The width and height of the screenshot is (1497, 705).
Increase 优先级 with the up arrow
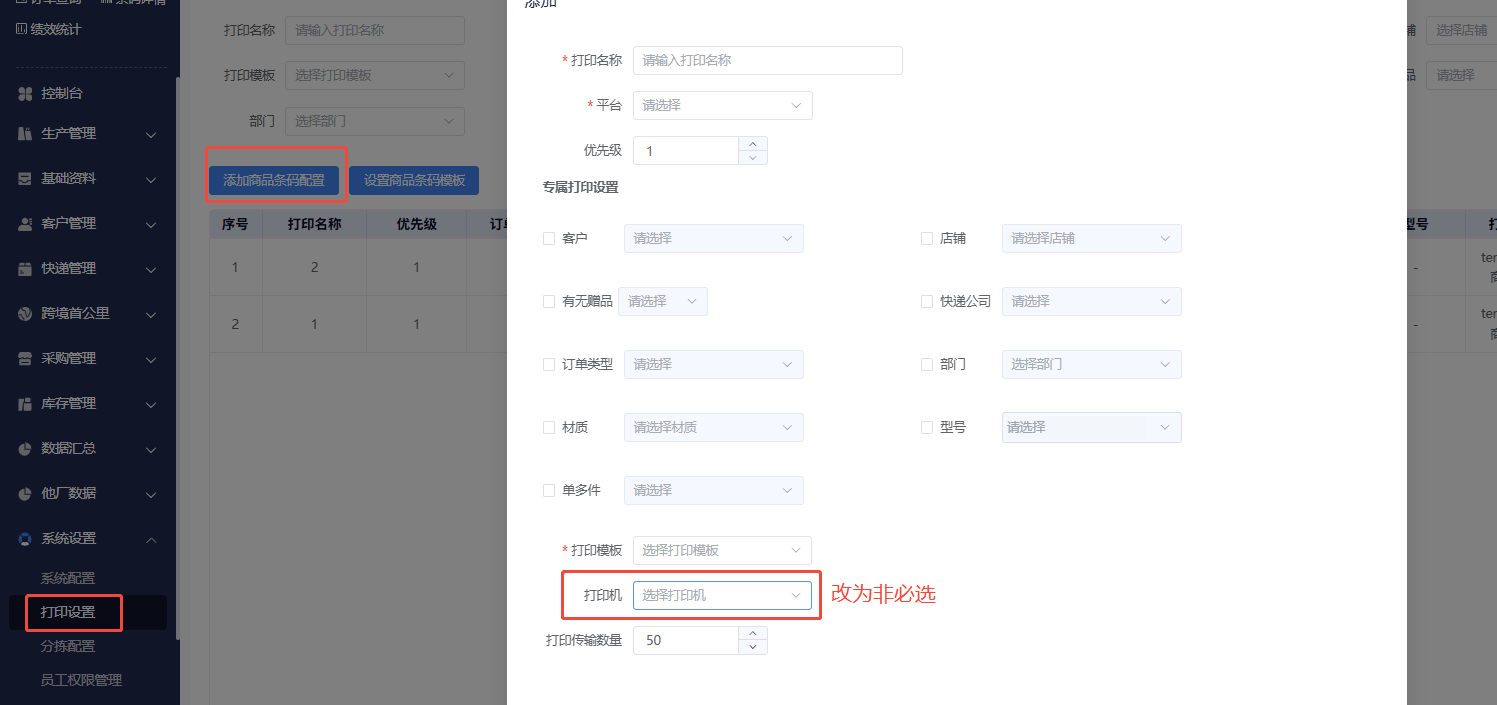coord(753,143)
